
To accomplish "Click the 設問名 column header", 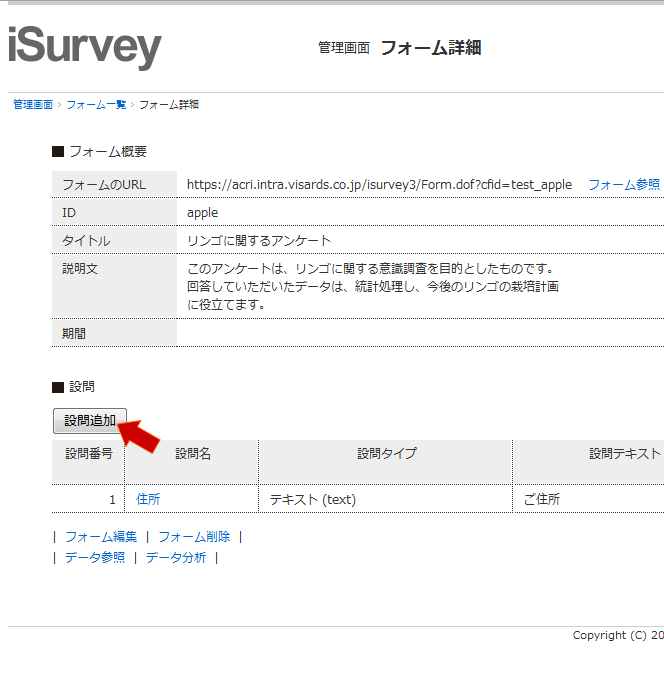I will point(192,454).
